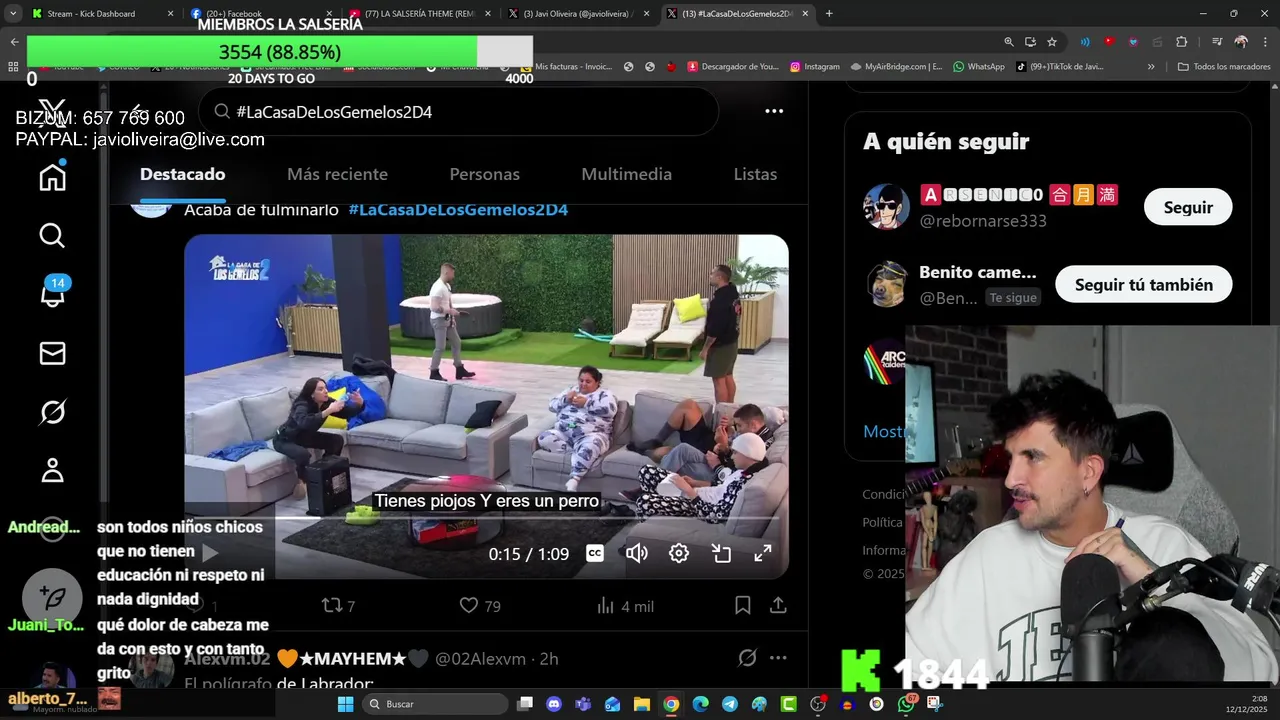Viewport: 1280px width, 720px height.
Task: Open Todos los marcadores folder
Action: [x=1224, y=67]
